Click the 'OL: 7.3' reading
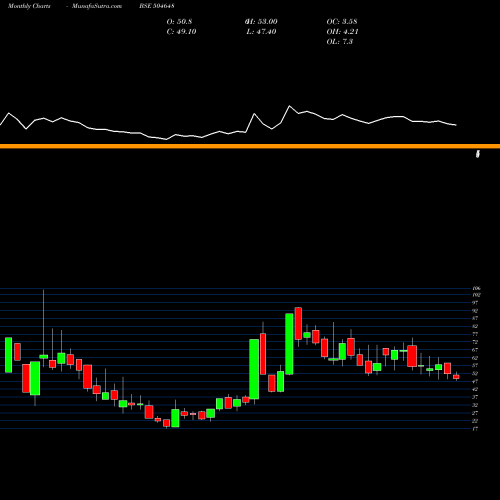 [x=340, y=42]
